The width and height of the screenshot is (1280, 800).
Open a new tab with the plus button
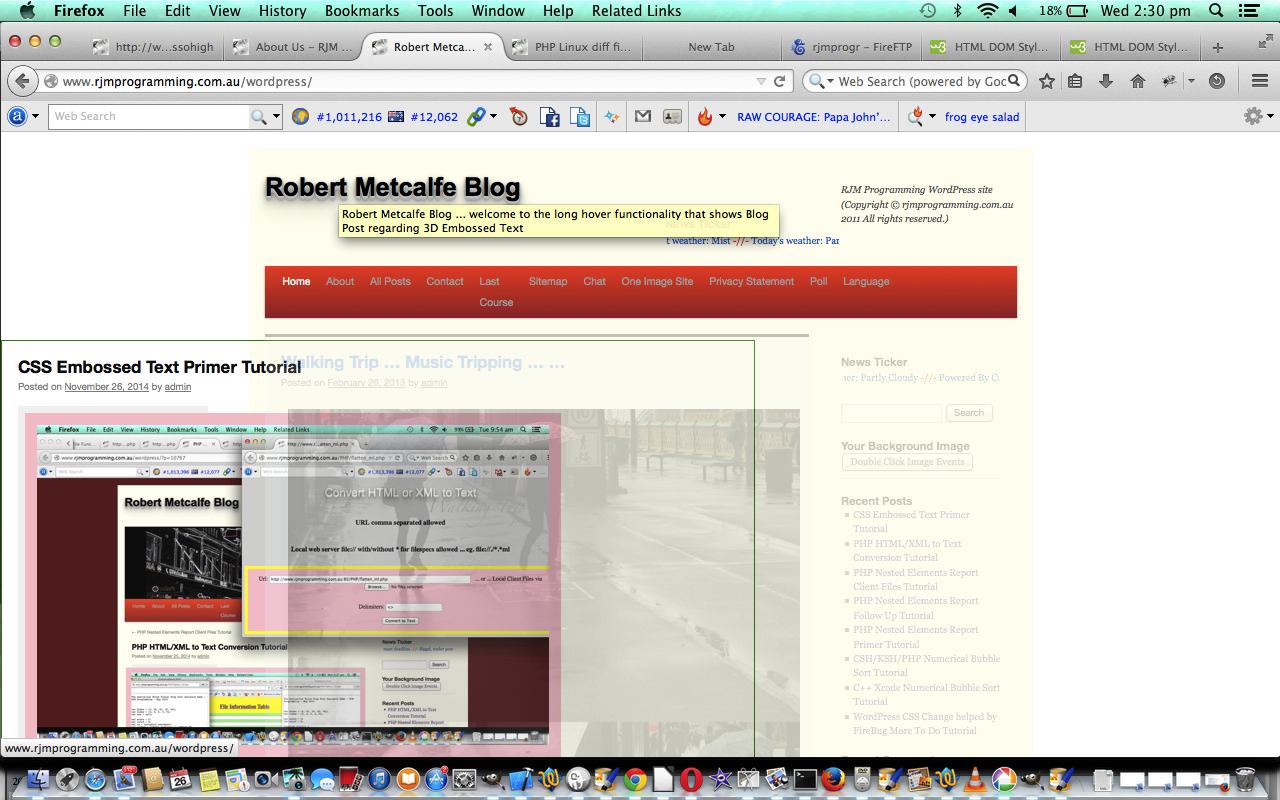1217,47
